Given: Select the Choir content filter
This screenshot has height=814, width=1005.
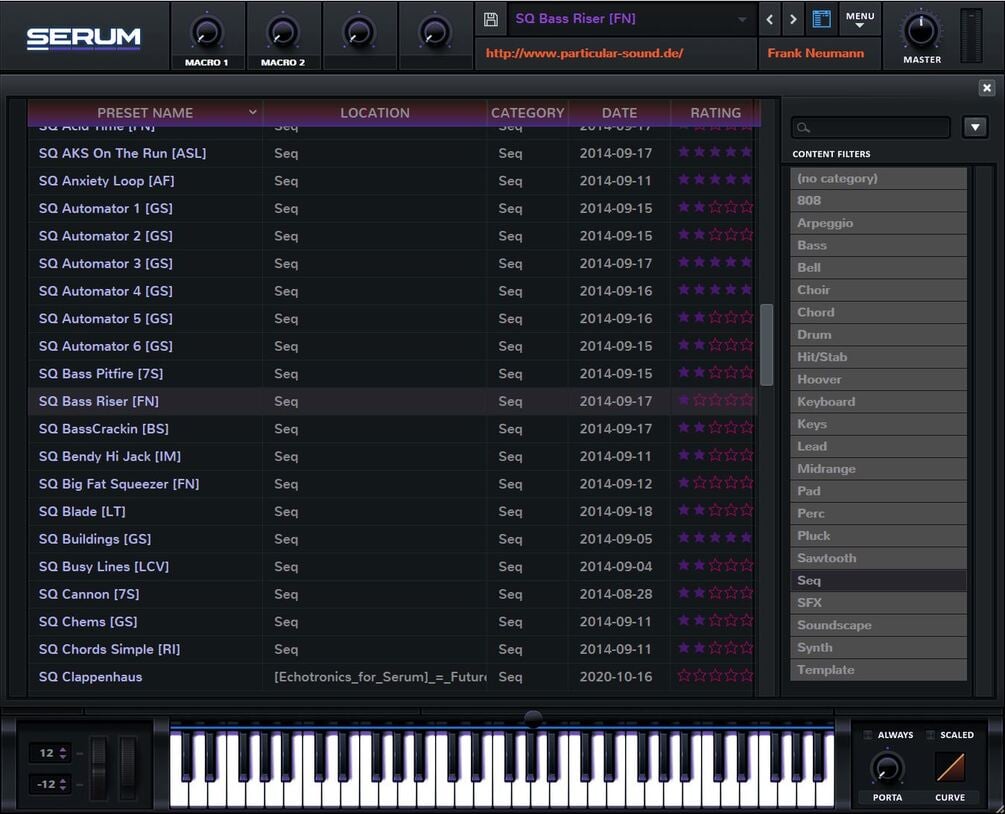Looking at the screenshot, I should tap(878, 290).
